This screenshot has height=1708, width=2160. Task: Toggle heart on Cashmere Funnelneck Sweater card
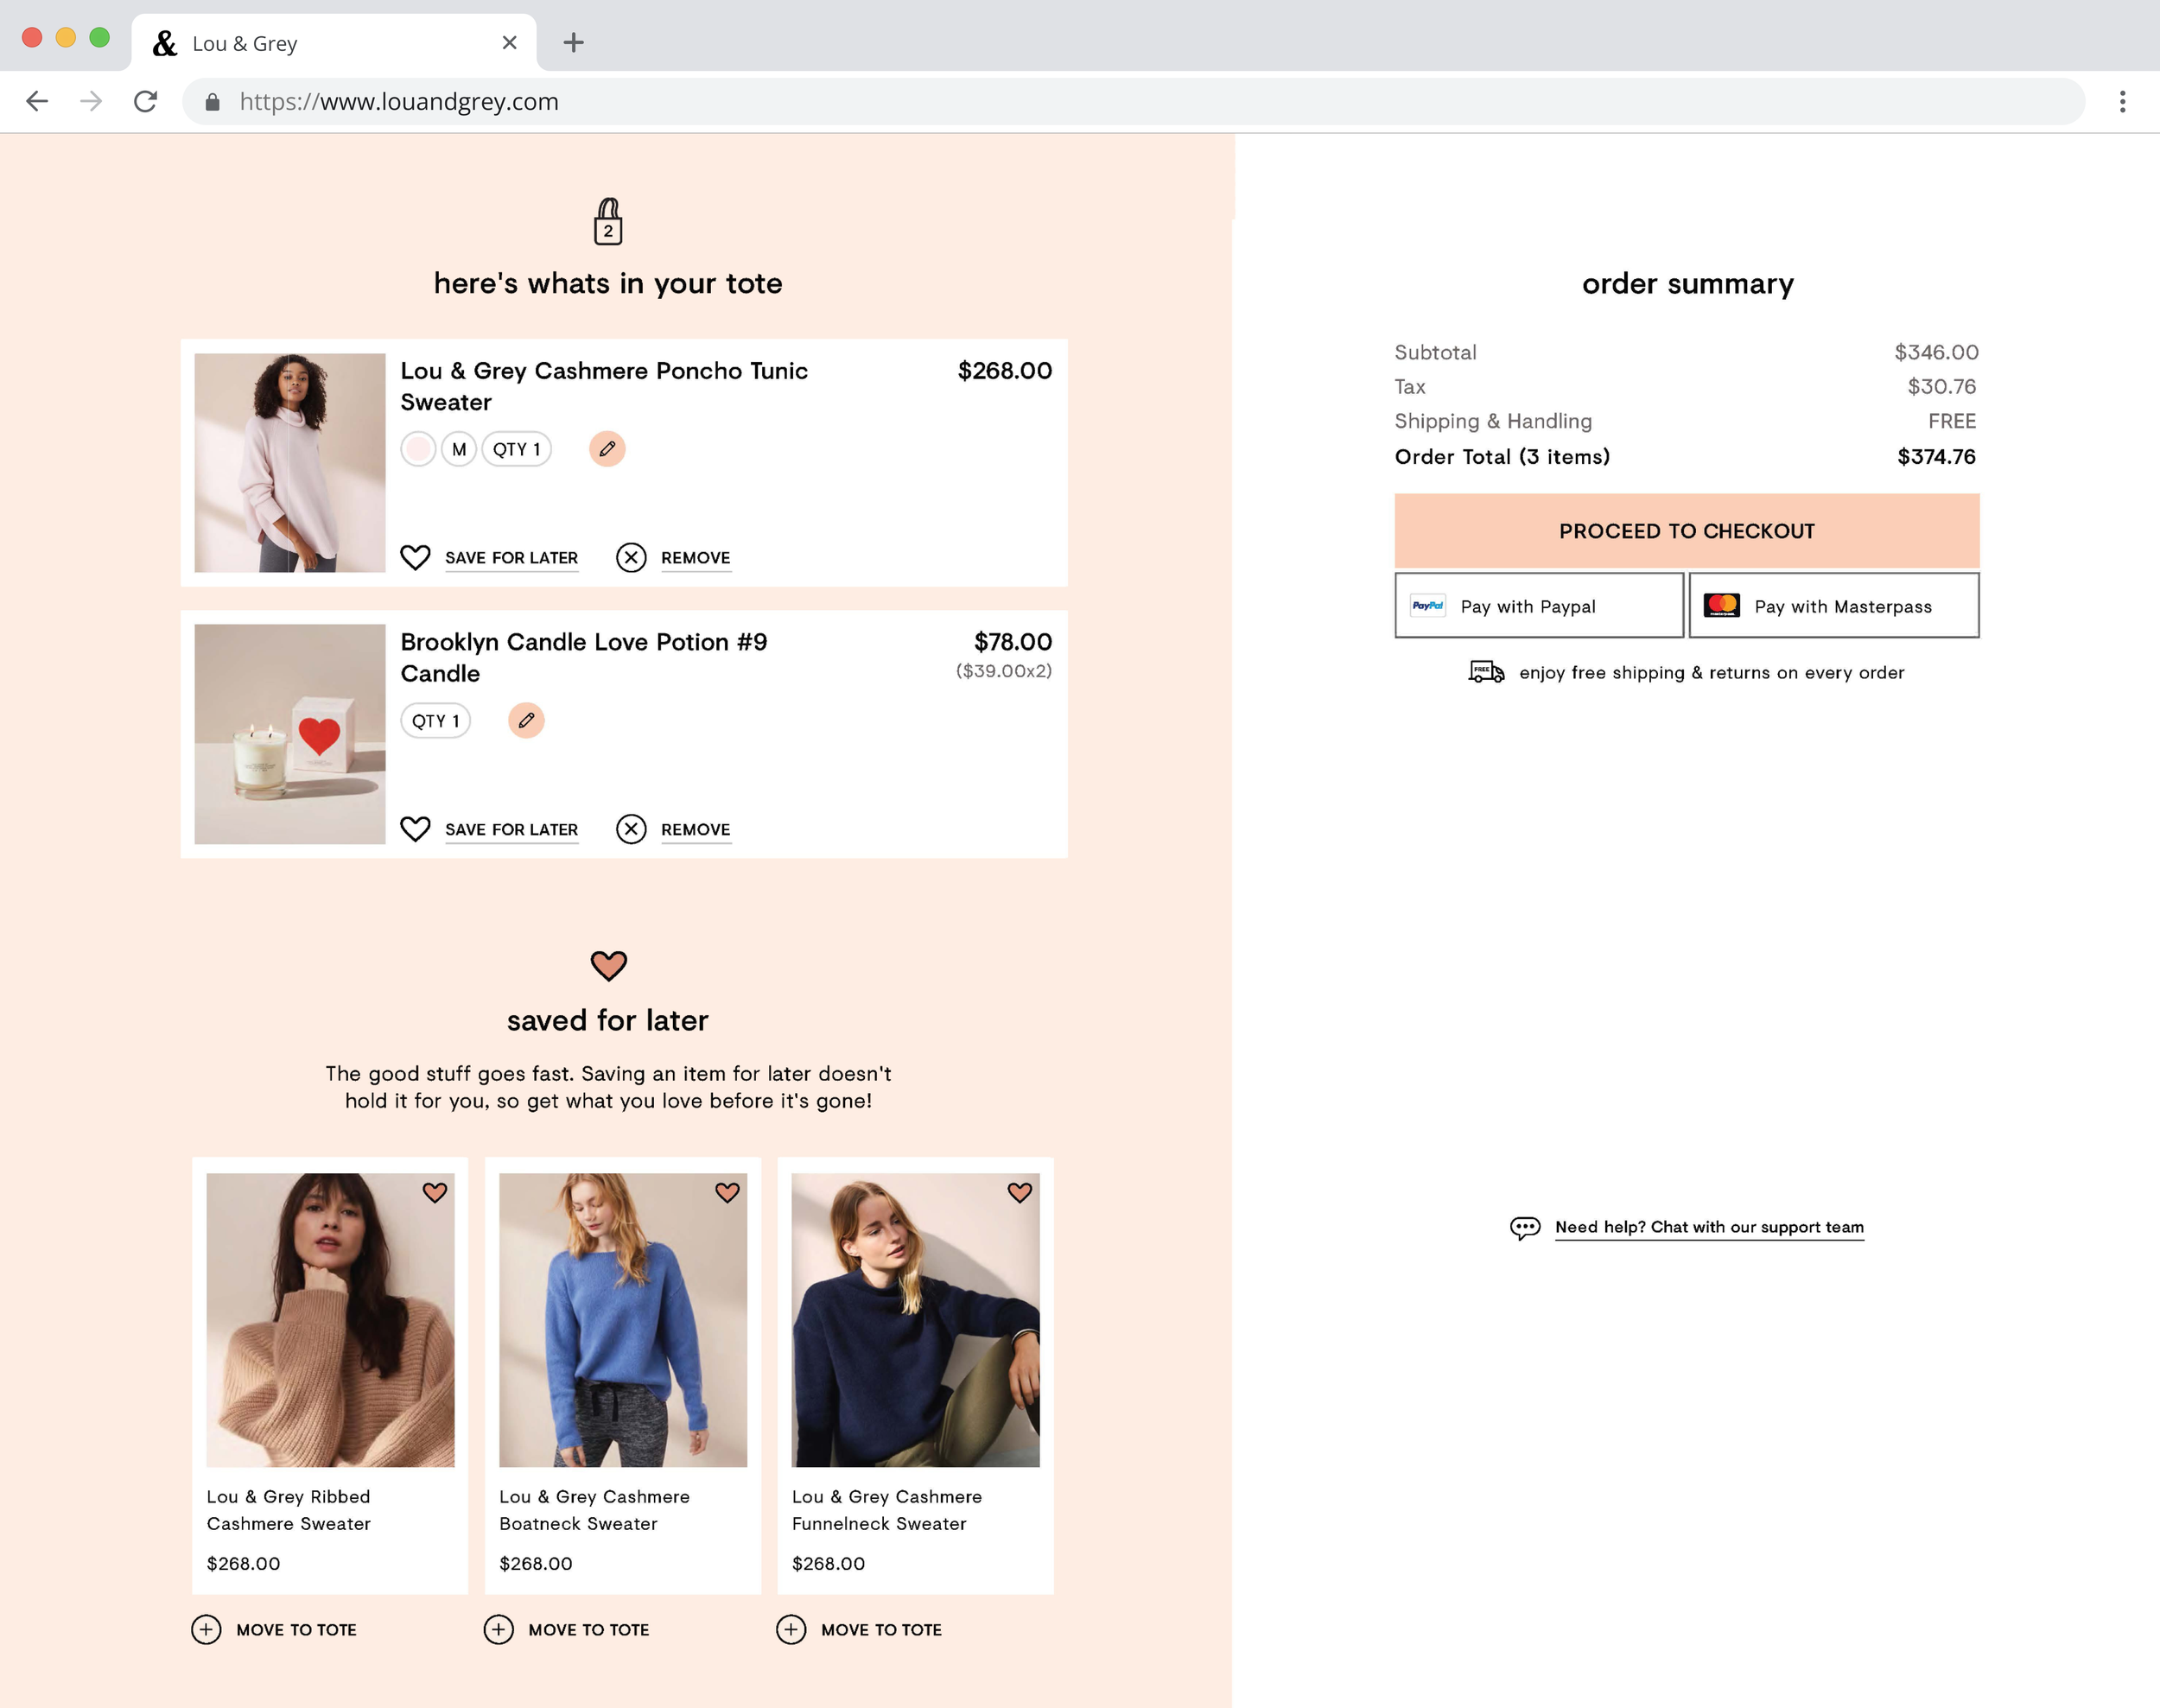tap(1019, 1192)
